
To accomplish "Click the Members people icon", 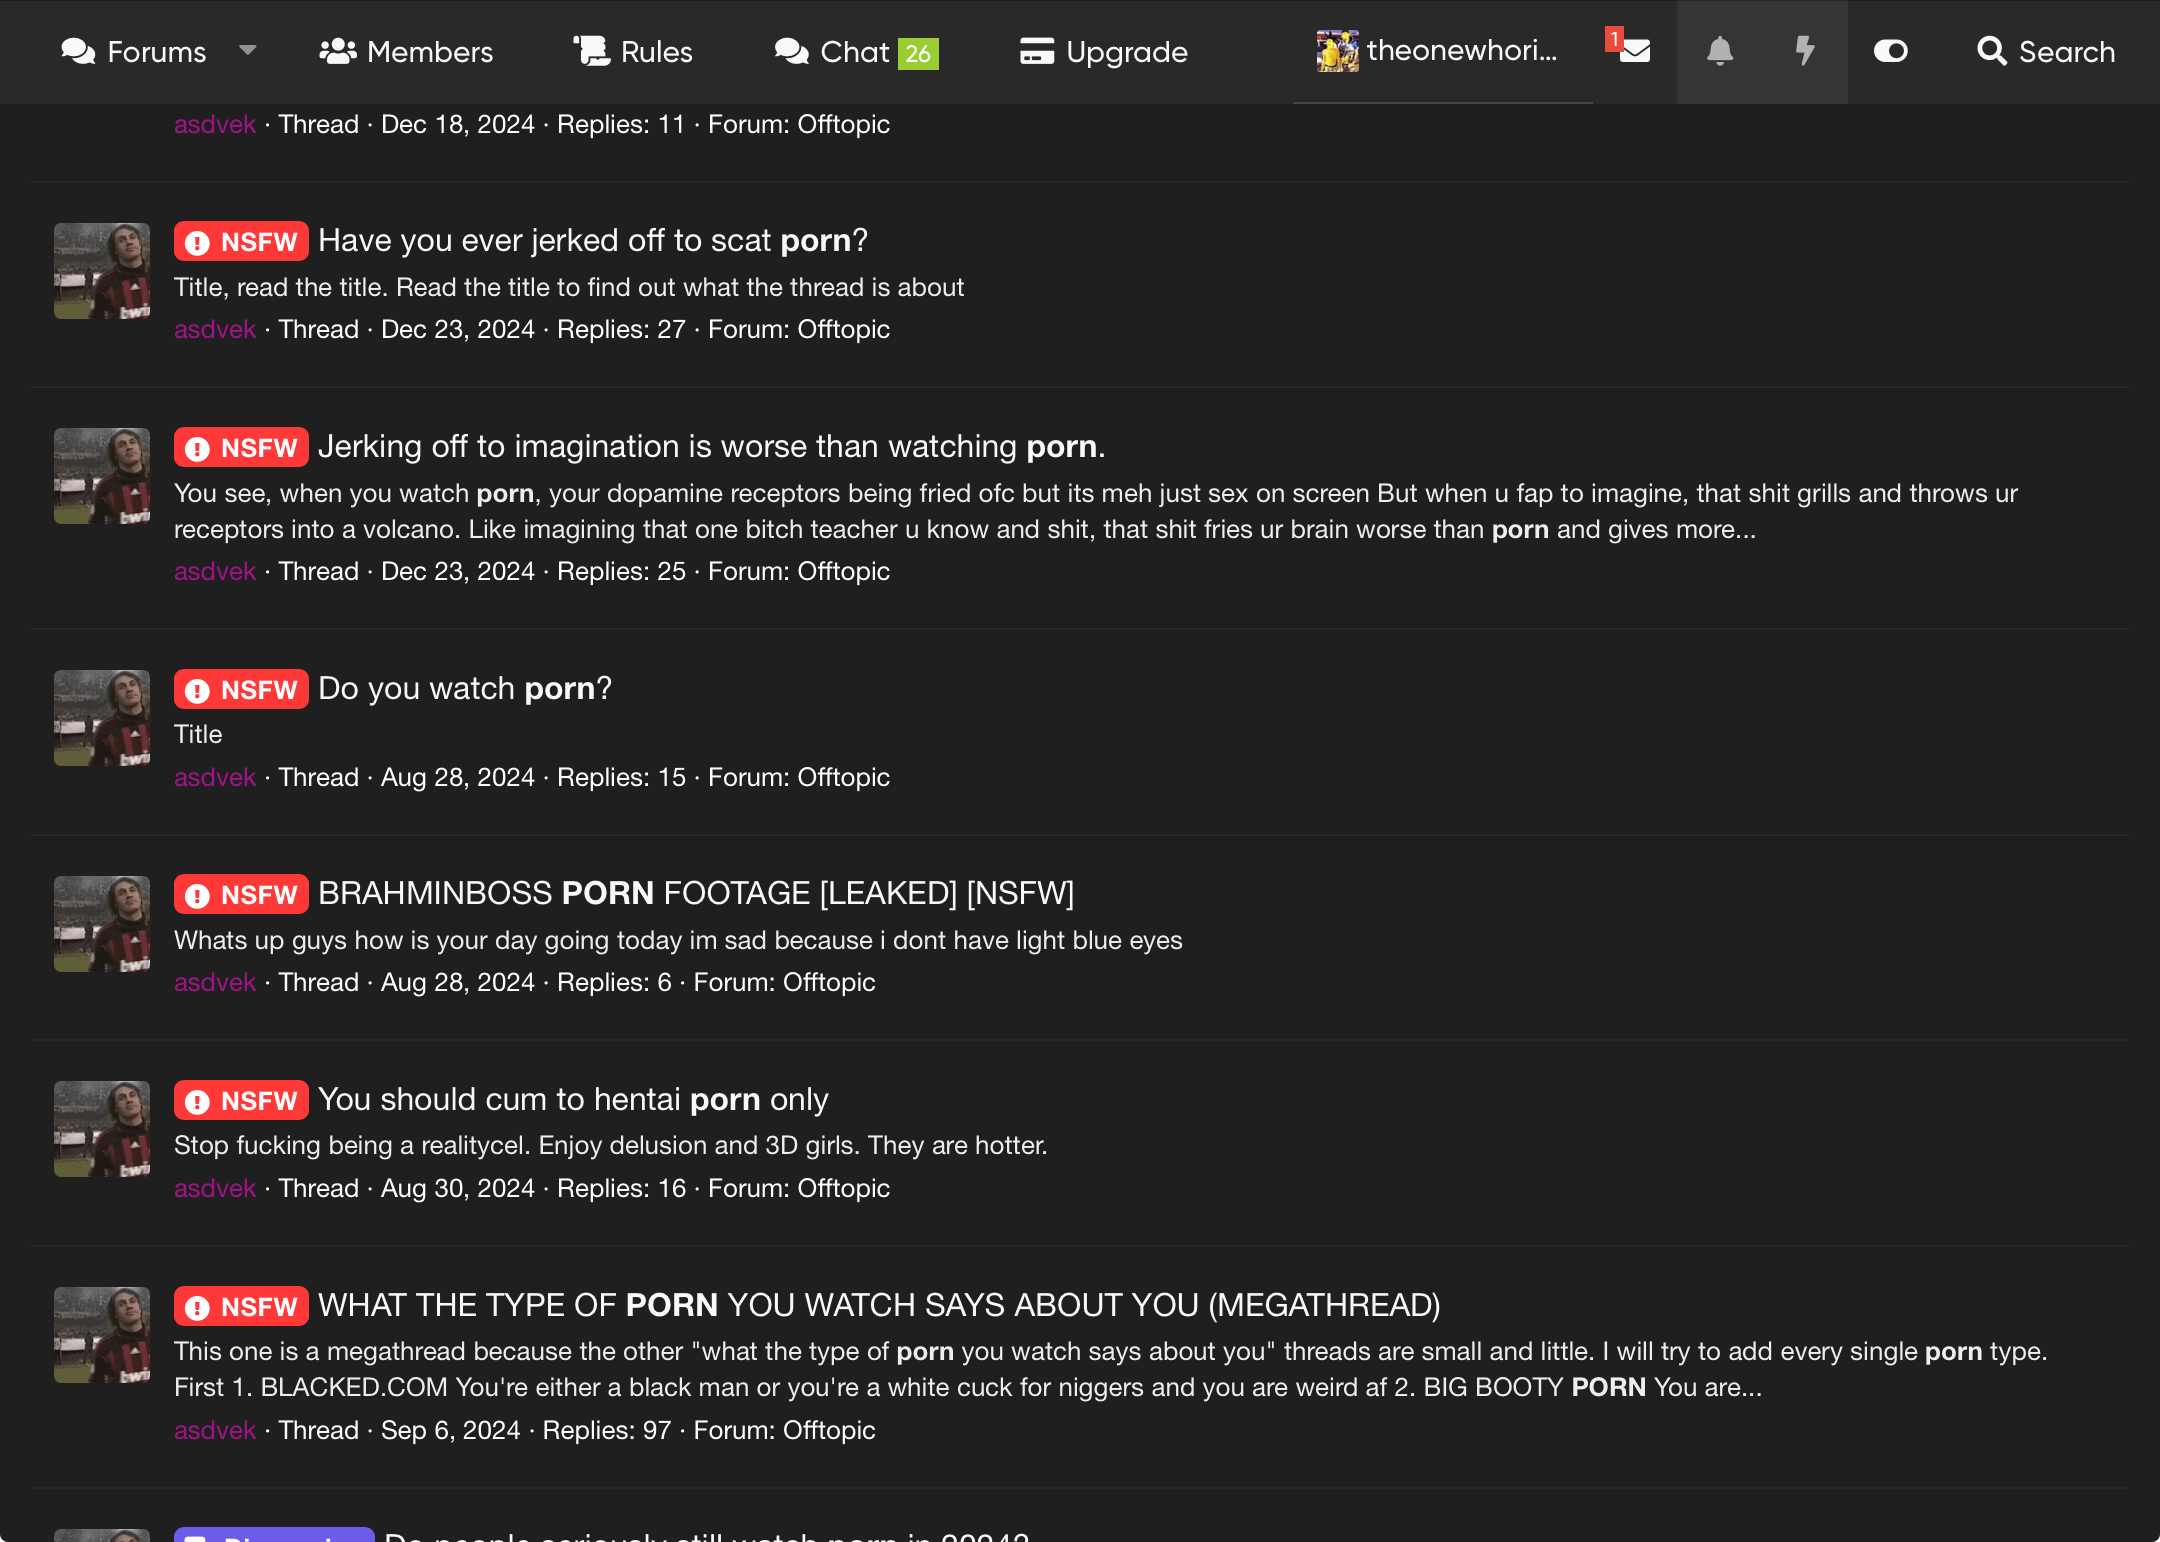I will tap(338, 51).
